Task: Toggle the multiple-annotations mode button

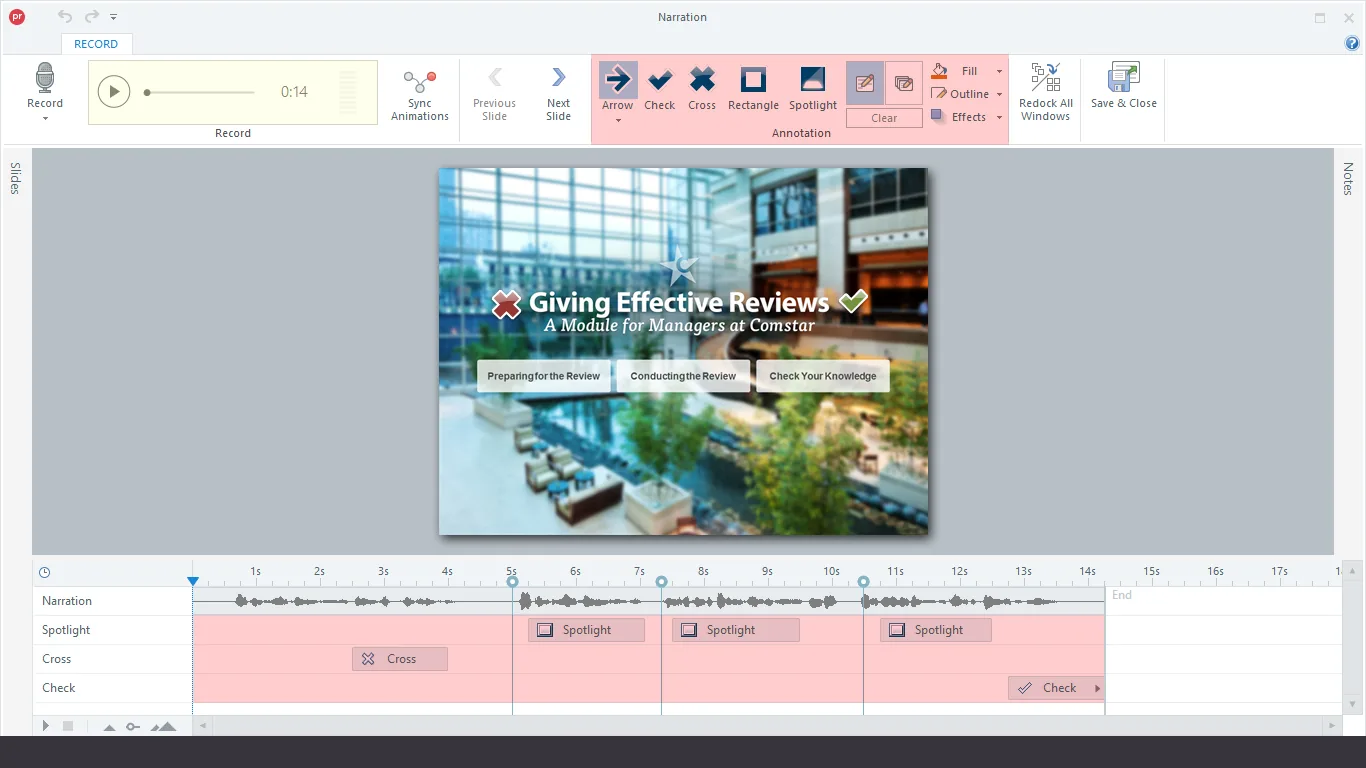Action: point(904,84)
